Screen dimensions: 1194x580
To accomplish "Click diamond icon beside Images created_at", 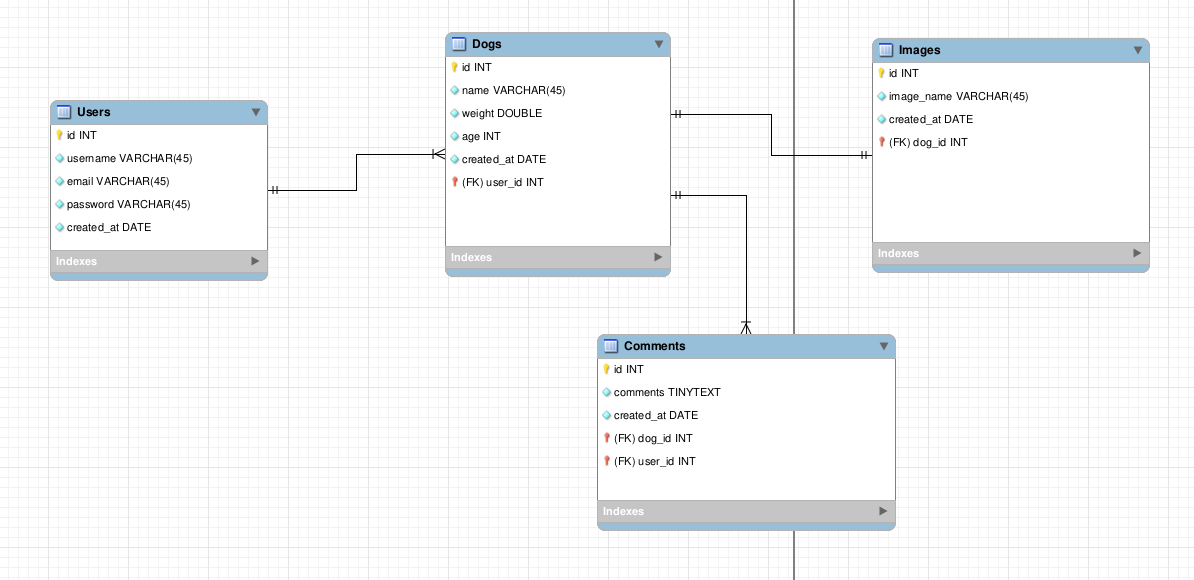I will (882, 120).
